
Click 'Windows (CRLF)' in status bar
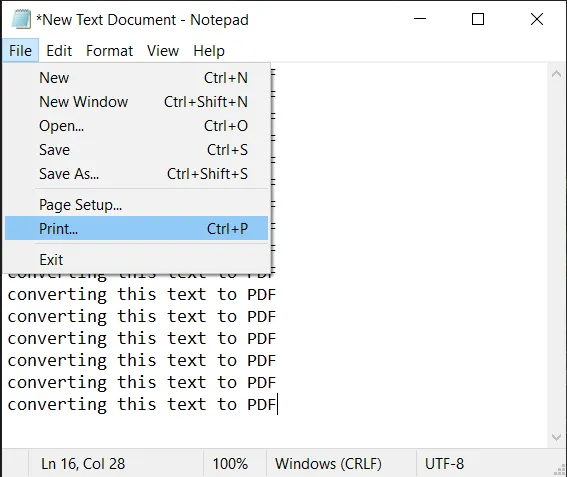tap(328, 464)
